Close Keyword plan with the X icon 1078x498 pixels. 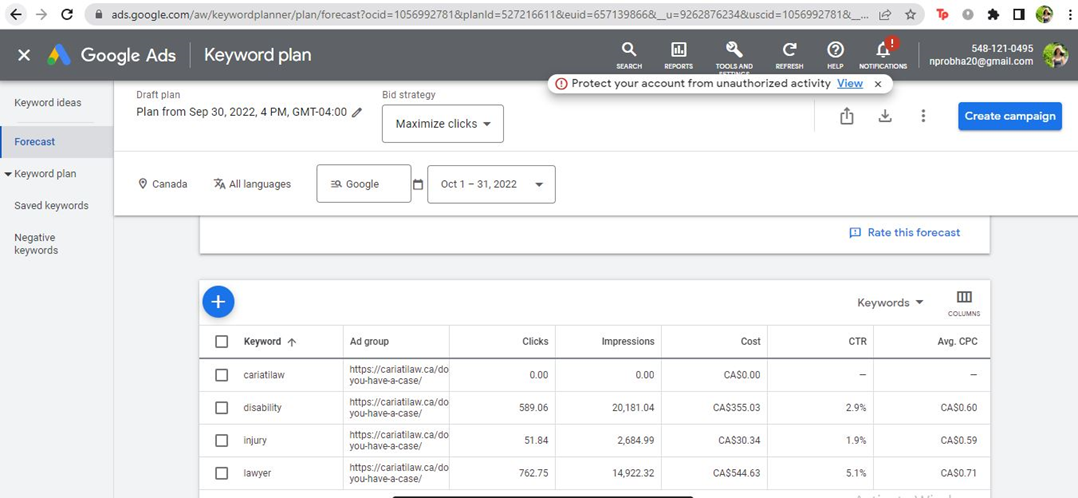[x=24, y=55]
